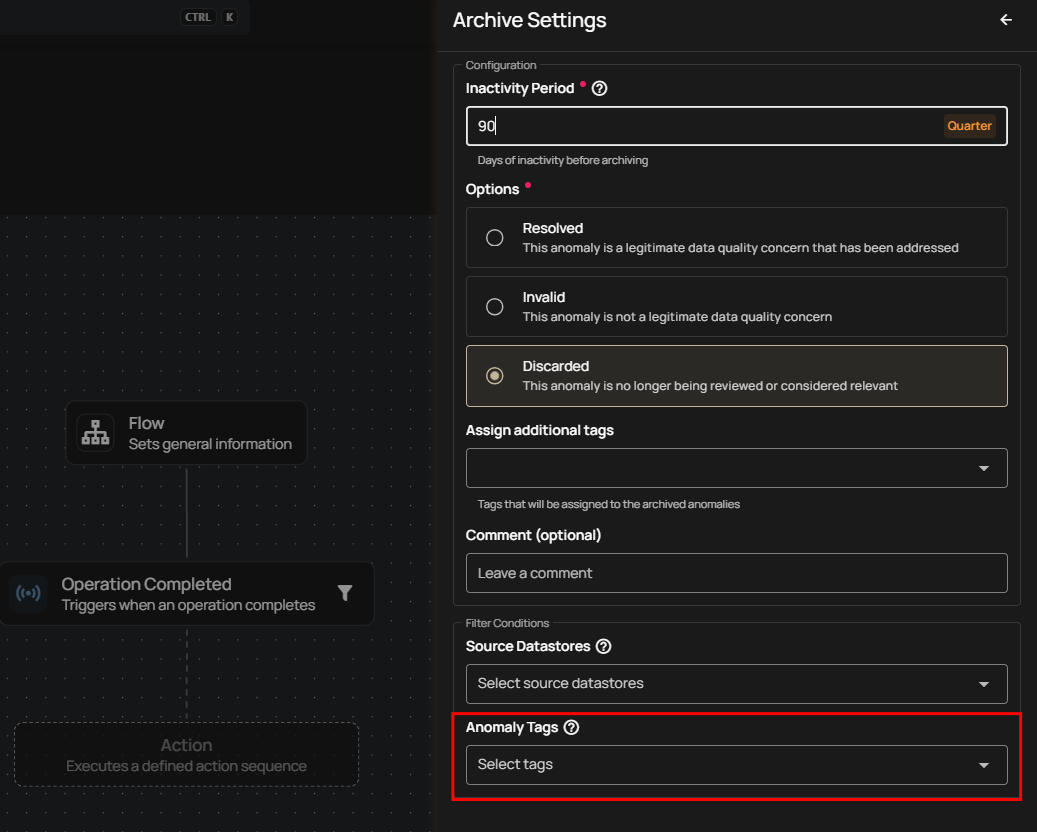This screenshot has width=1037, height=832.
Task: Click the Operation Completed trigger signal icon
Action: coord(28,594)
